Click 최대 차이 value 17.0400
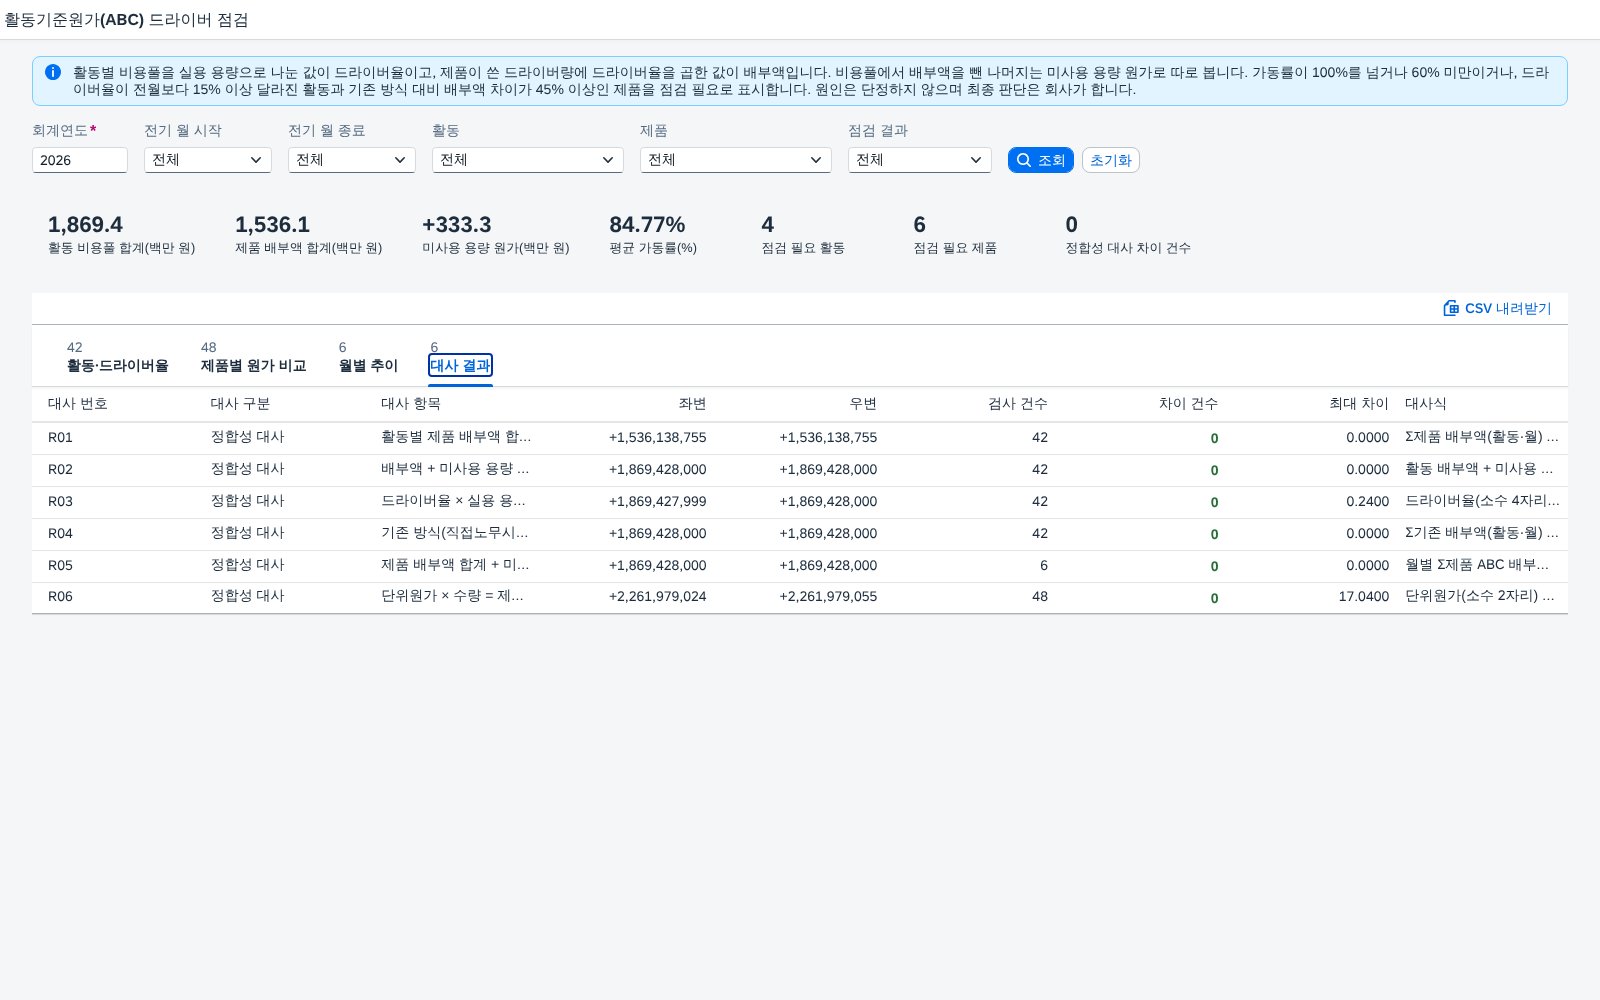The width and height of the screenshot is (1600, 1000). 1364,597
